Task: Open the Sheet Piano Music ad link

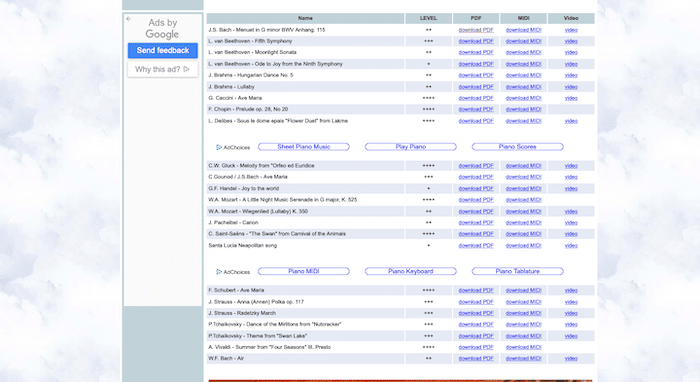Action: (x=304, y=147)
